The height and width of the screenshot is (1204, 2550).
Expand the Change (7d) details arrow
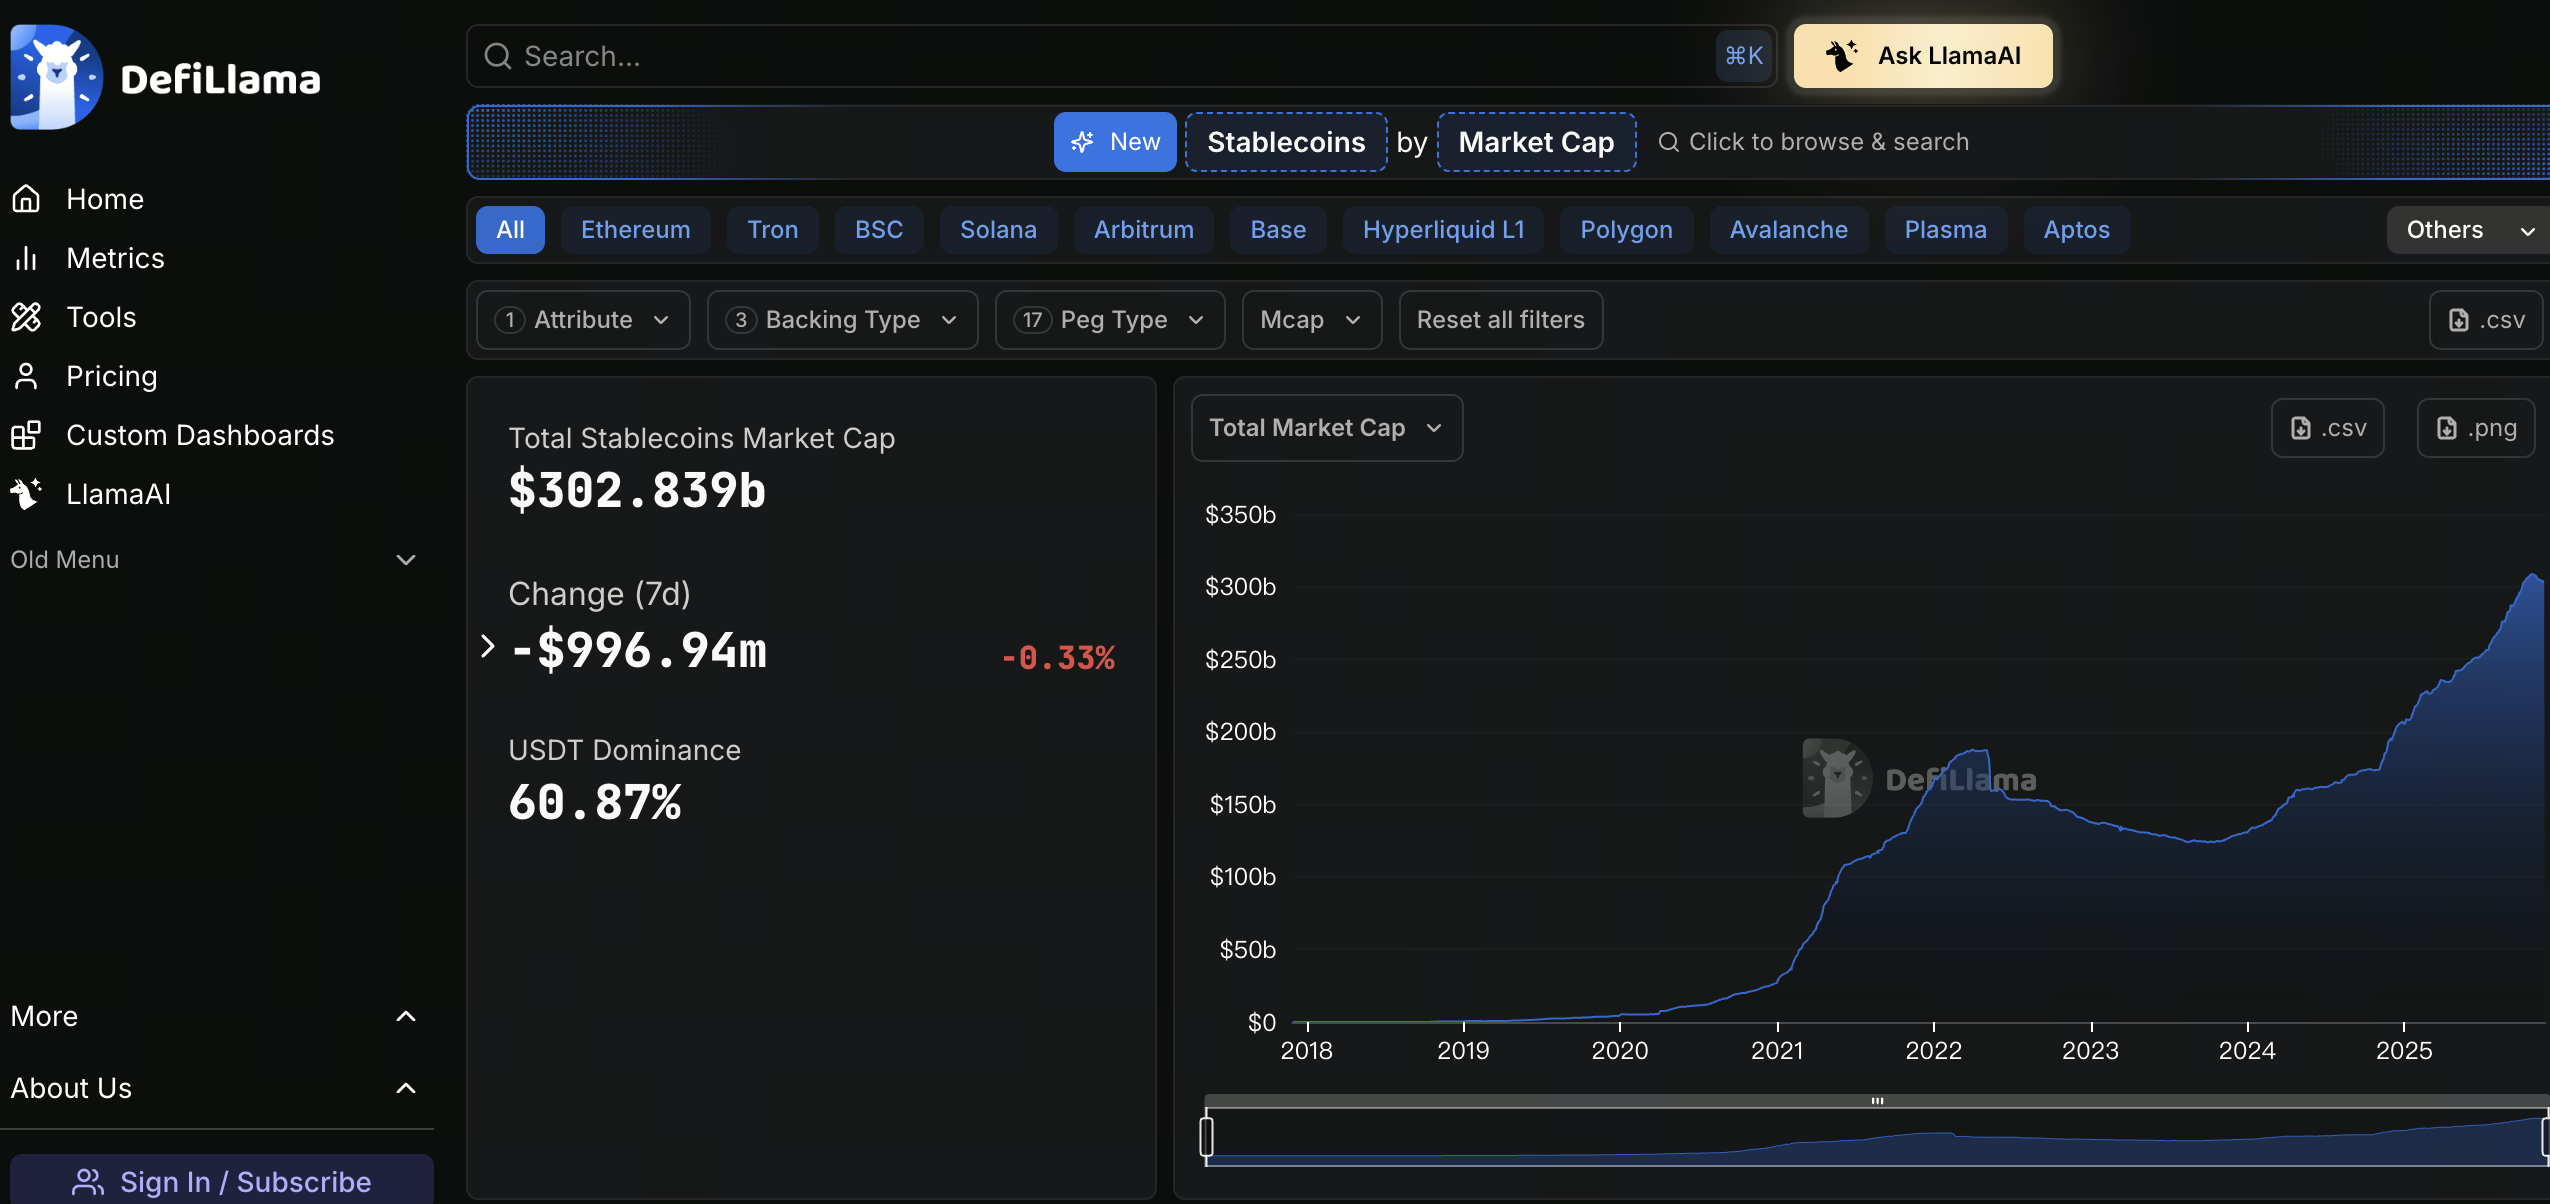coord(487,647)
